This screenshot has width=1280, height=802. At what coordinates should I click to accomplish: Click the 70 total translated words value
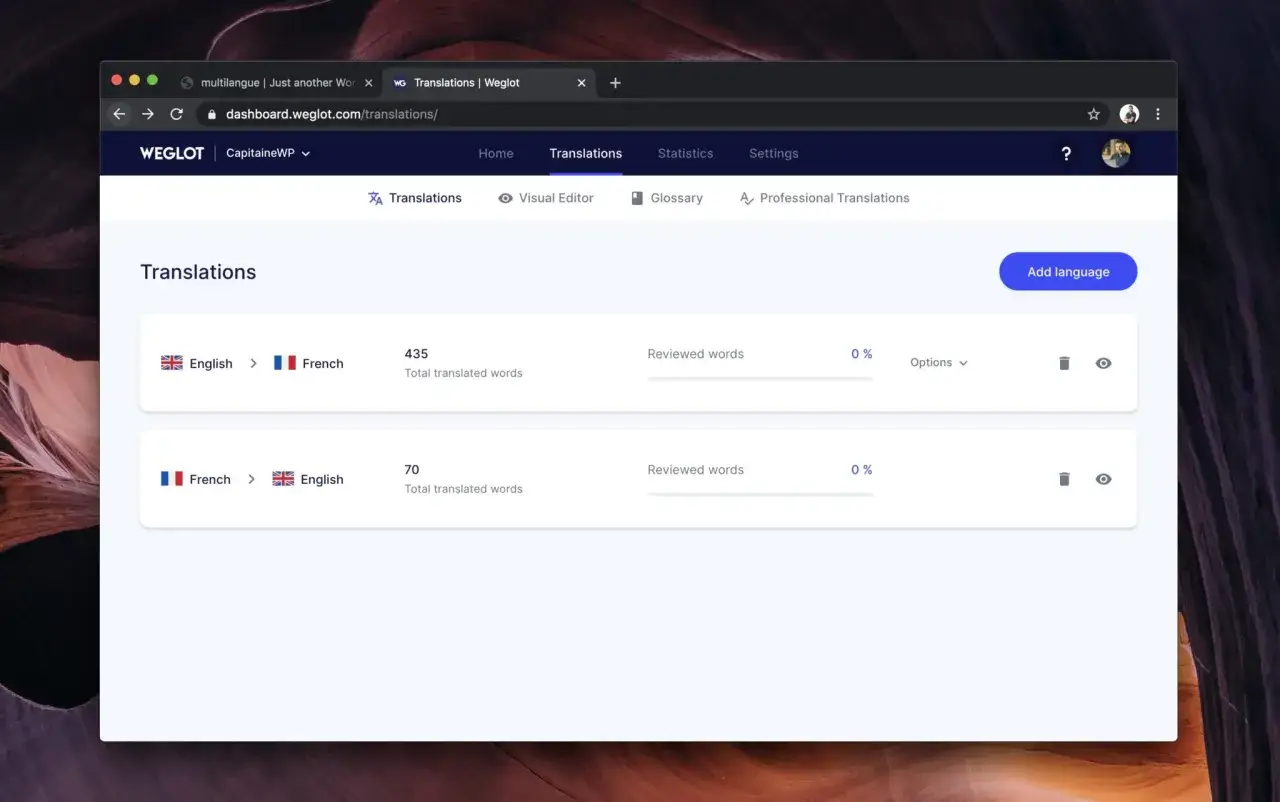pos(412,470)
